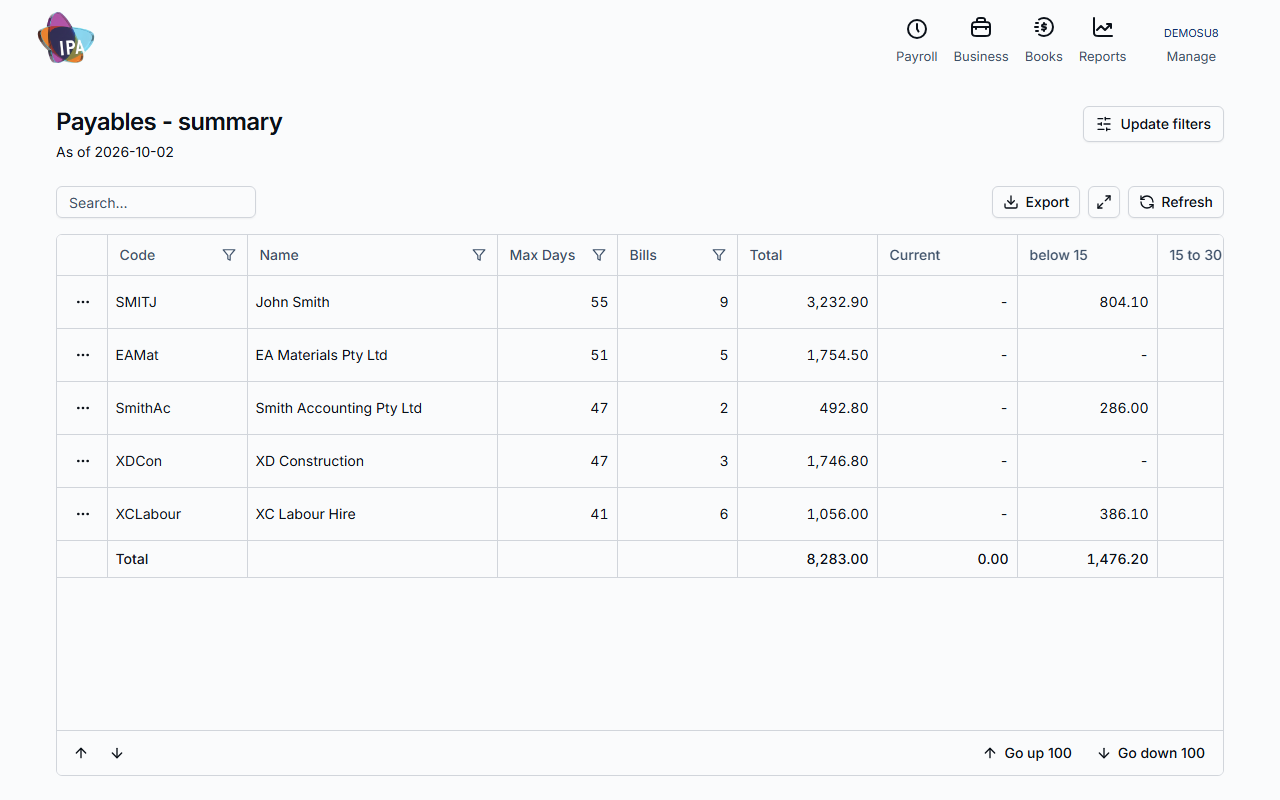This screenshot has height=800, width=1280.
Task: Open the Max Days column filter
Action: click(599, 255)
